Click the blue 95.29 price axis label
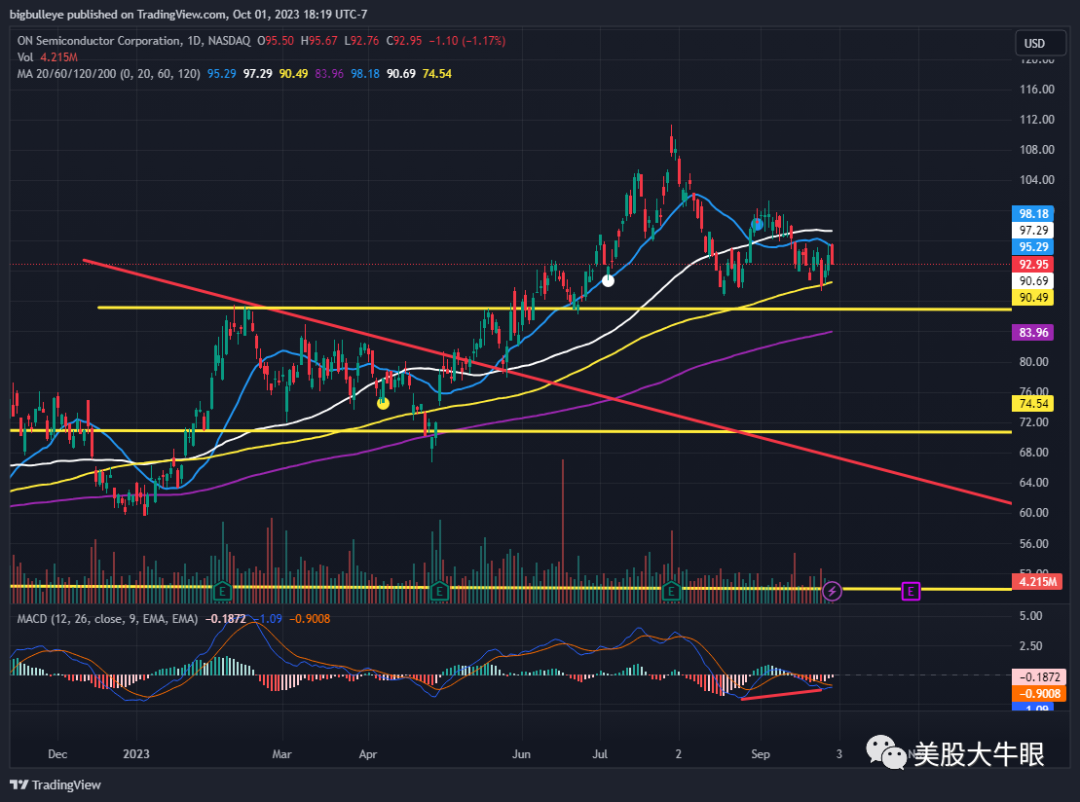 coord(1033,247)
